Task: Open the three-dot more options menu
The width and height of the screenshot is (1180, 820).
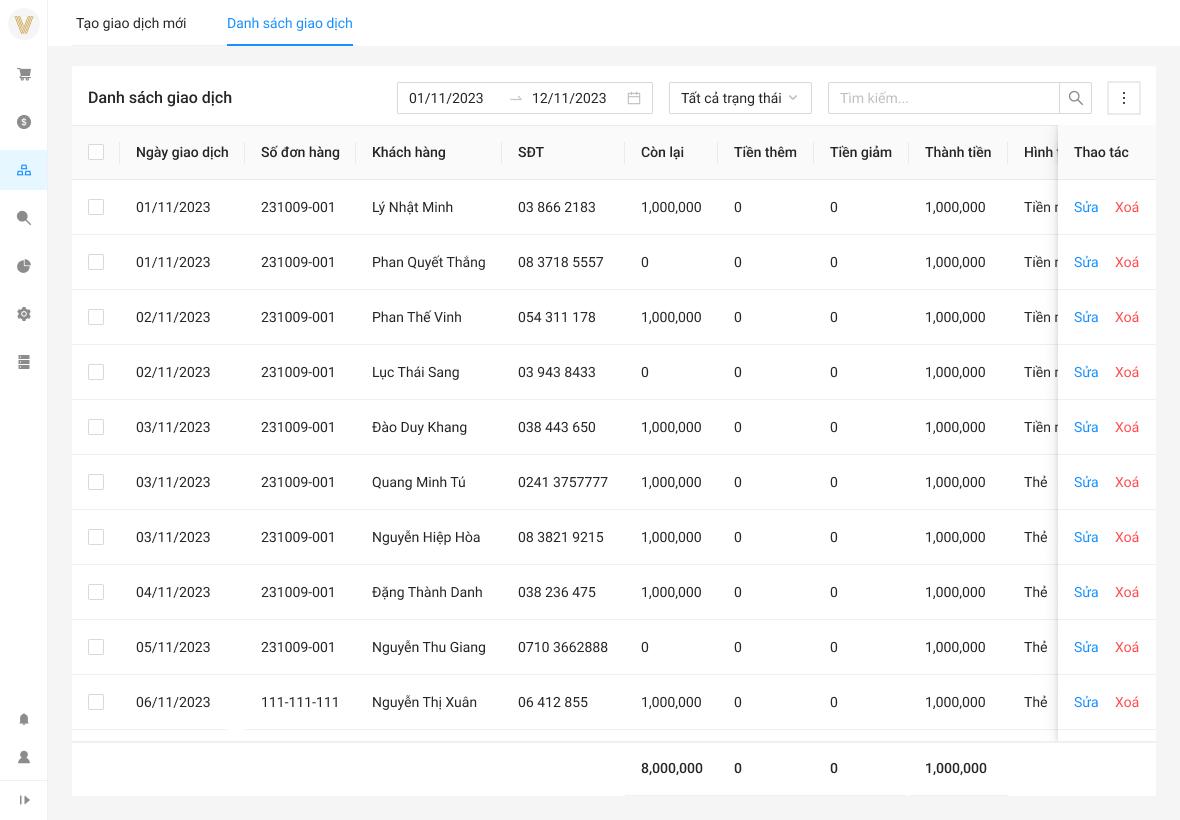Action: click(x=1124, y=98)
